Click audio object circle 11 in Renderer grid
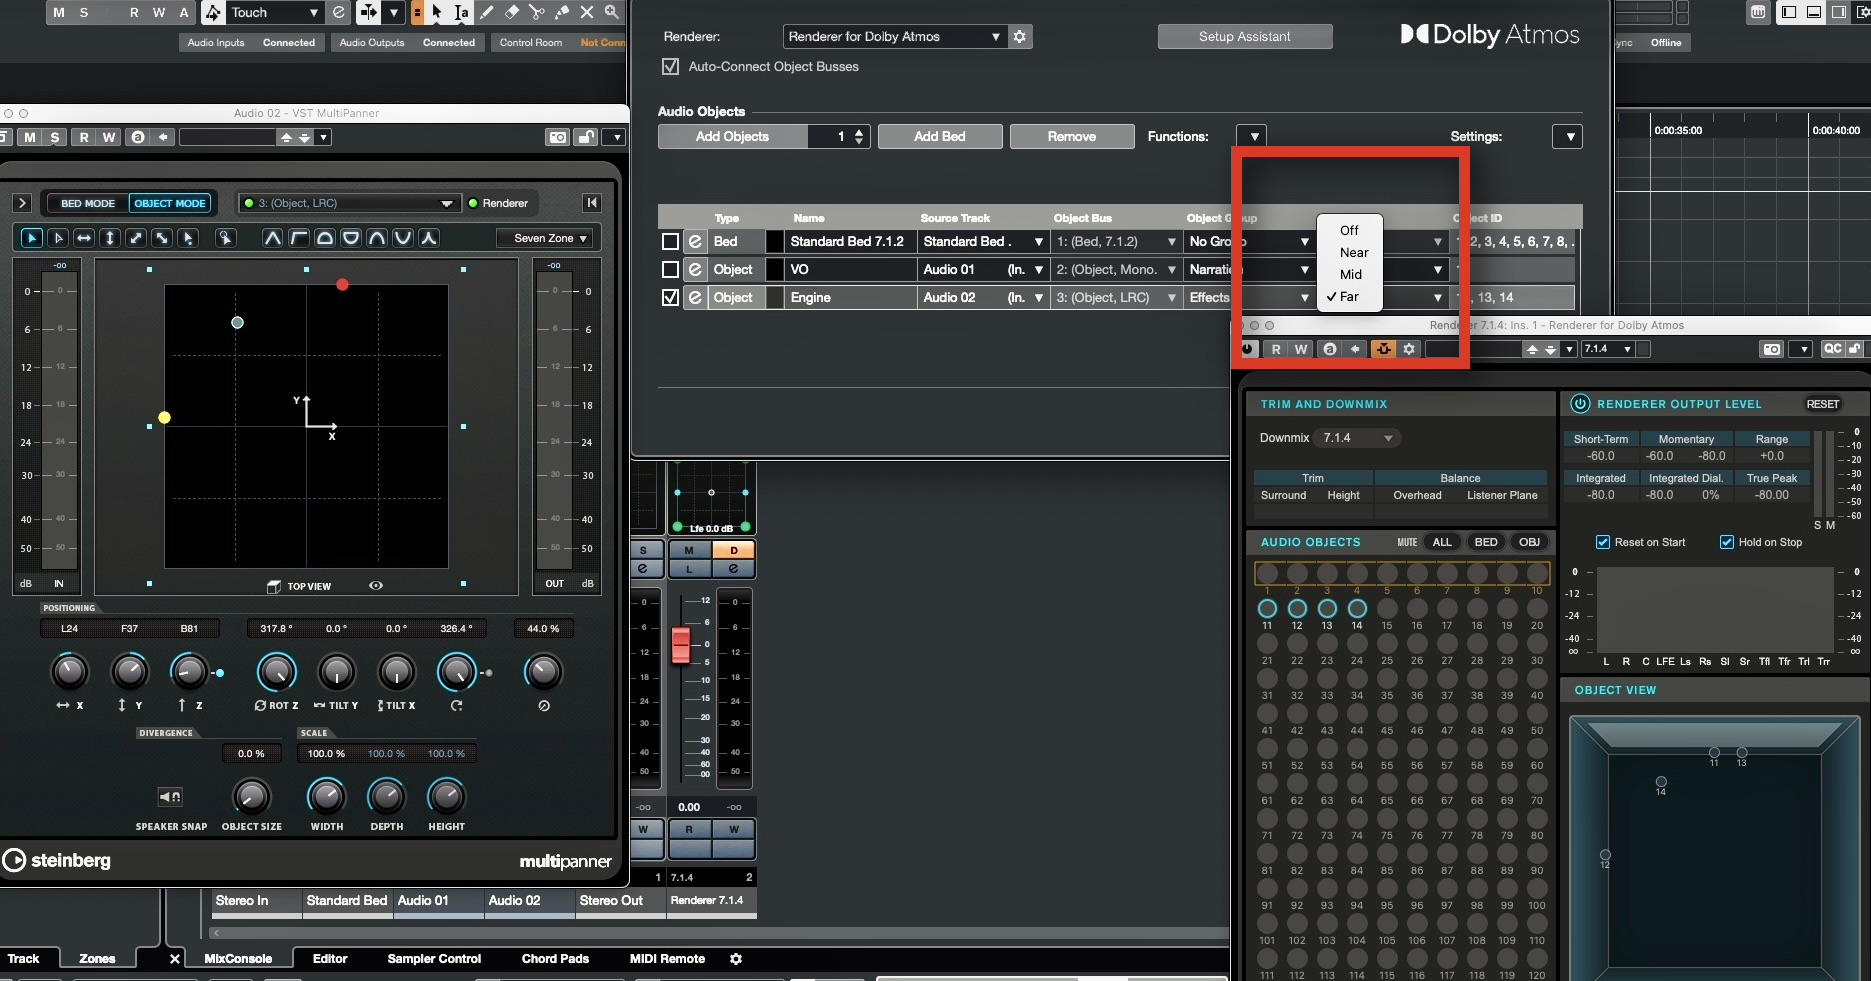This screenshot has height=981, width=1871. point(1267,608)
